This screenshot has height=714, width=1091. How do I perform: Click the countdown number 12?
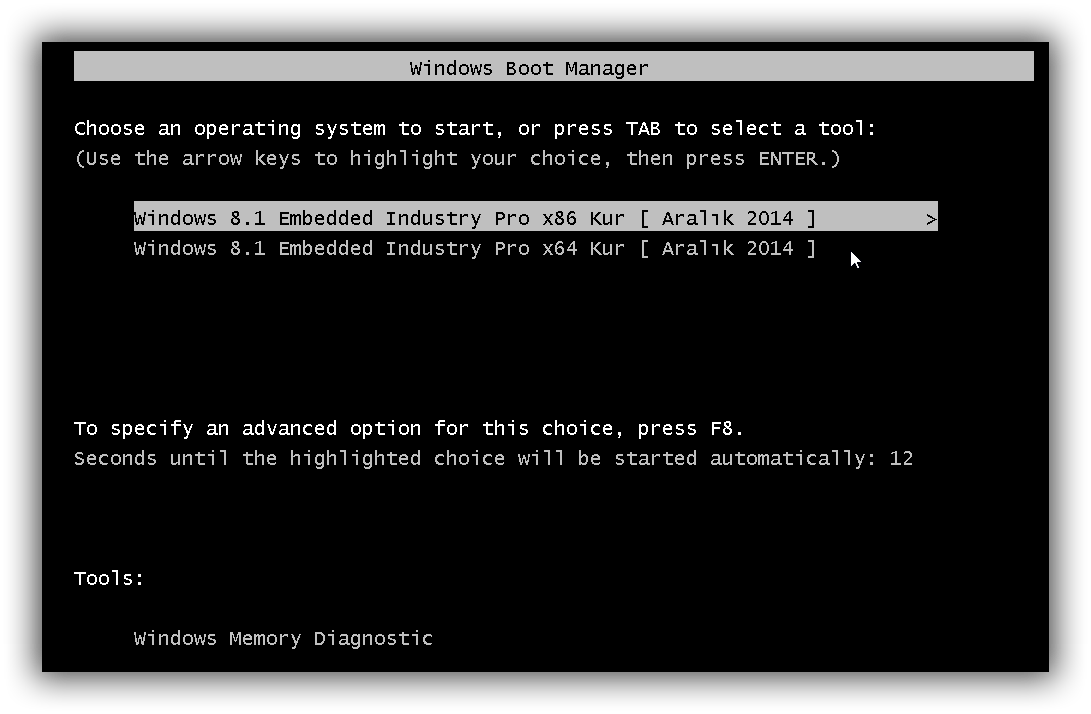point(901,458)
